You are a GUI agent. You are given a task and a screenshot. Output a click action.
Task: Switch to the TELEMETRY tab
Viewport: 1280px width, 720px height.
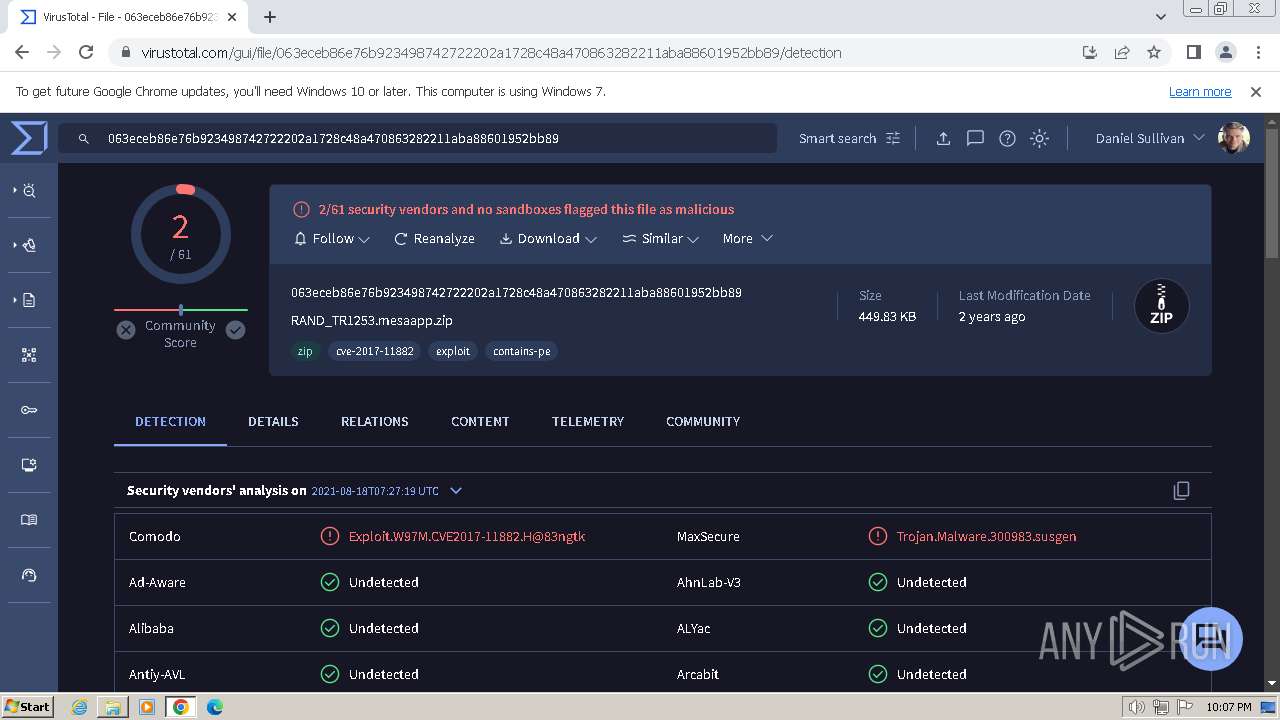click(x=588, y=421)
